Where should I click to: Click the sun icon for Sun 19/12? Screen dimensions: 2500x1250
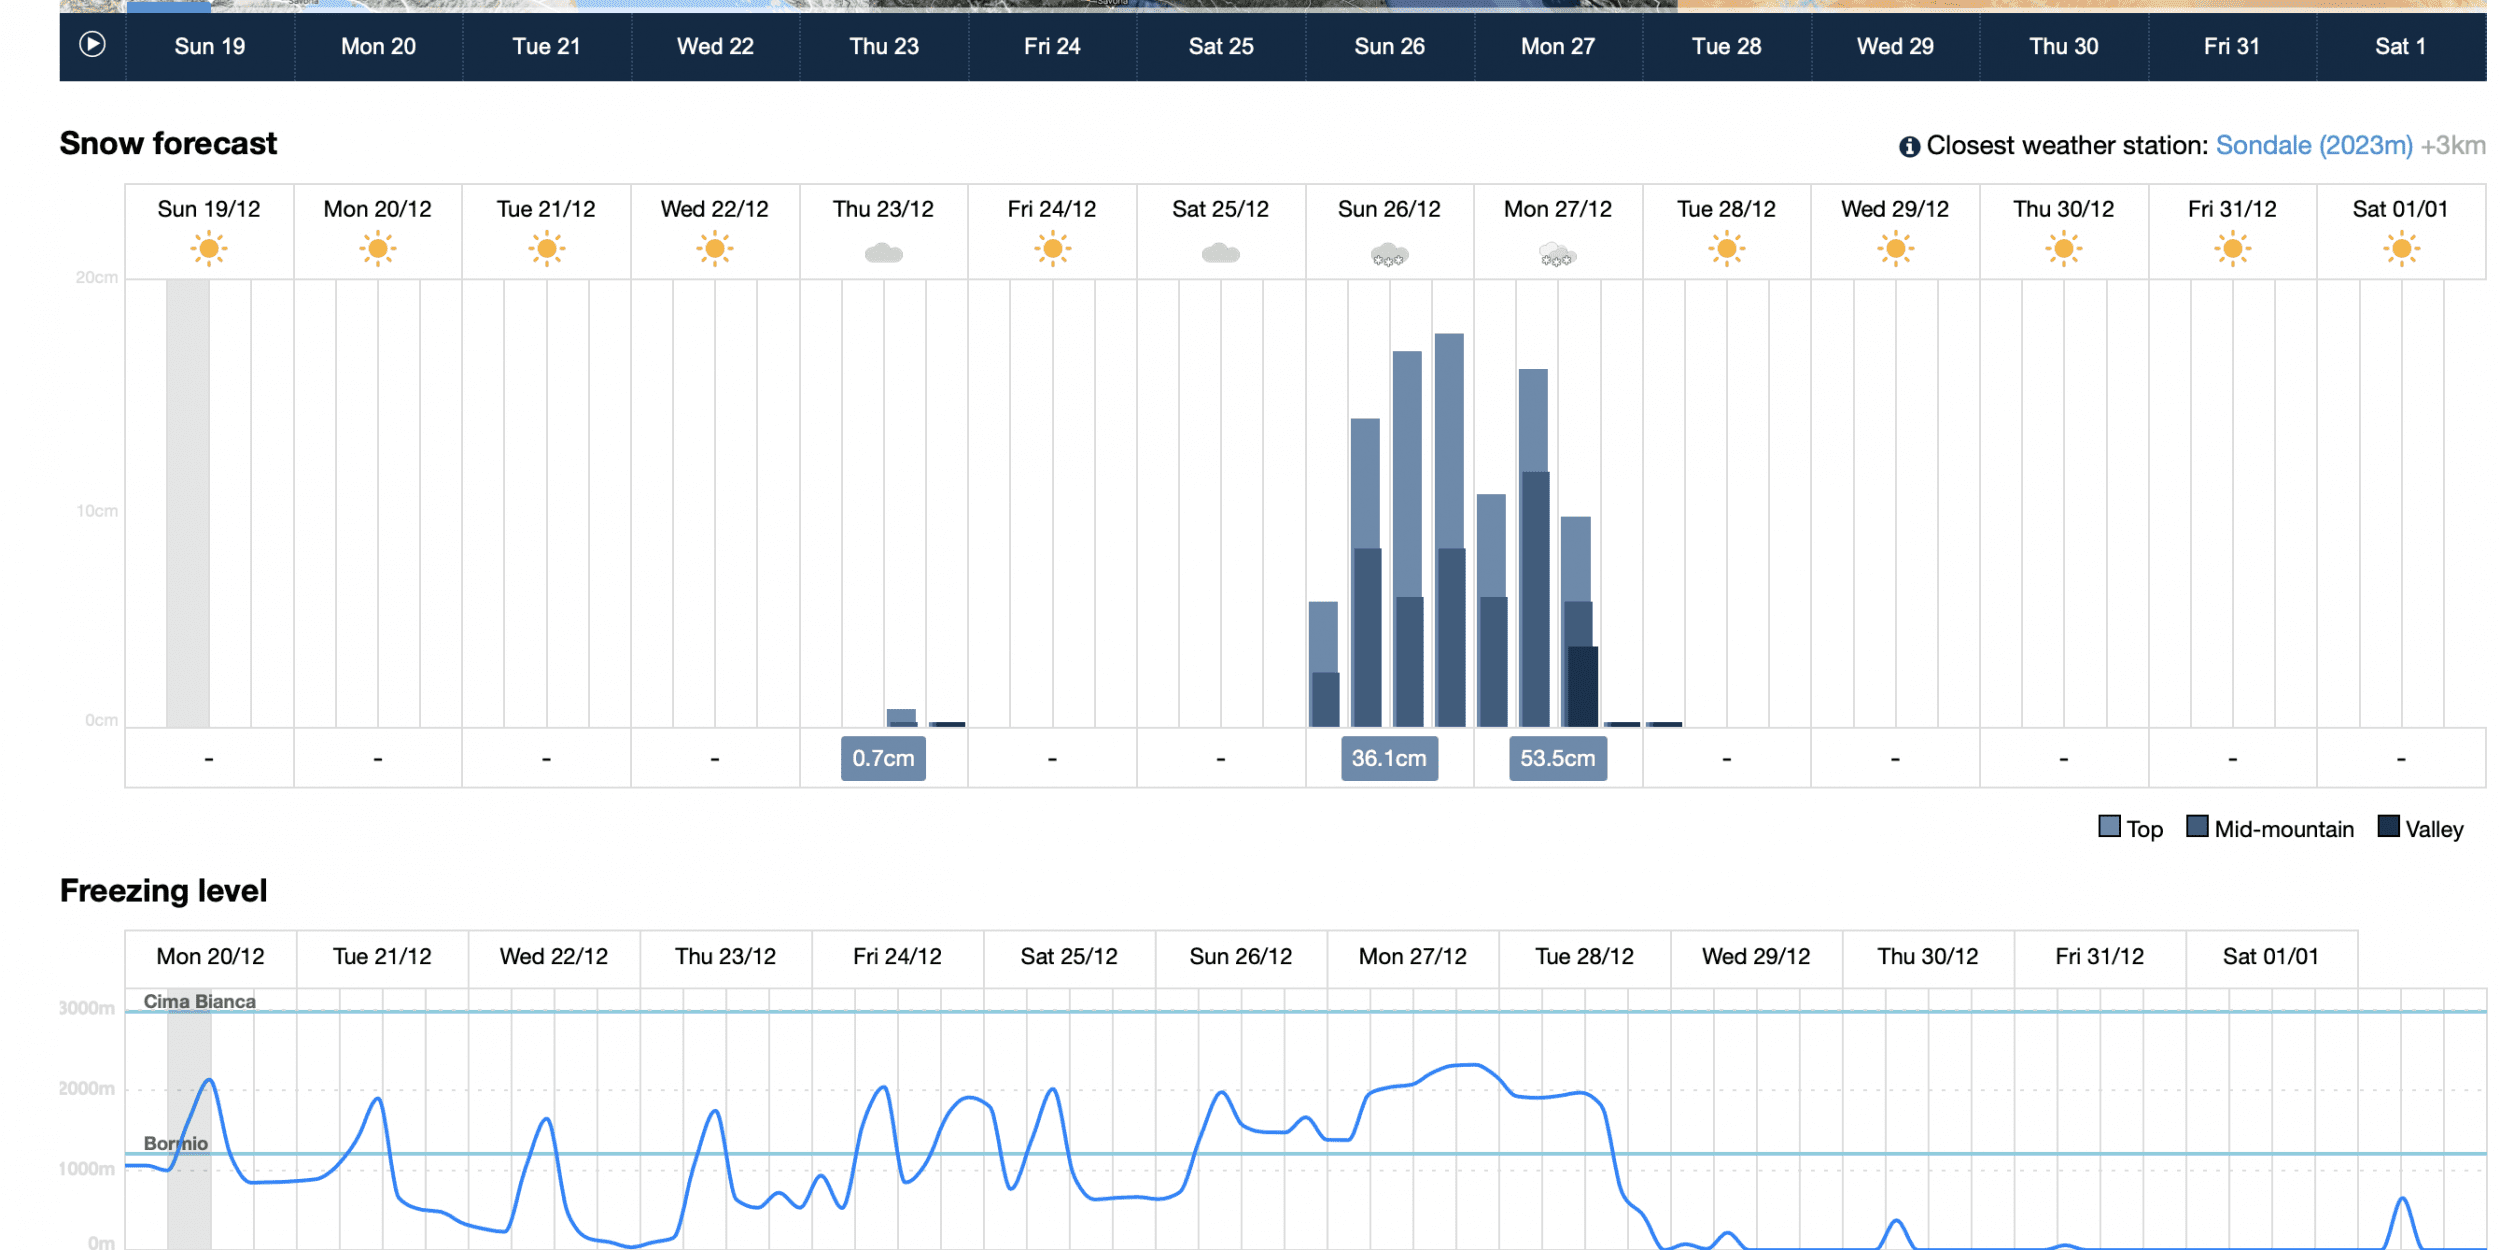(x=209, y=249)
